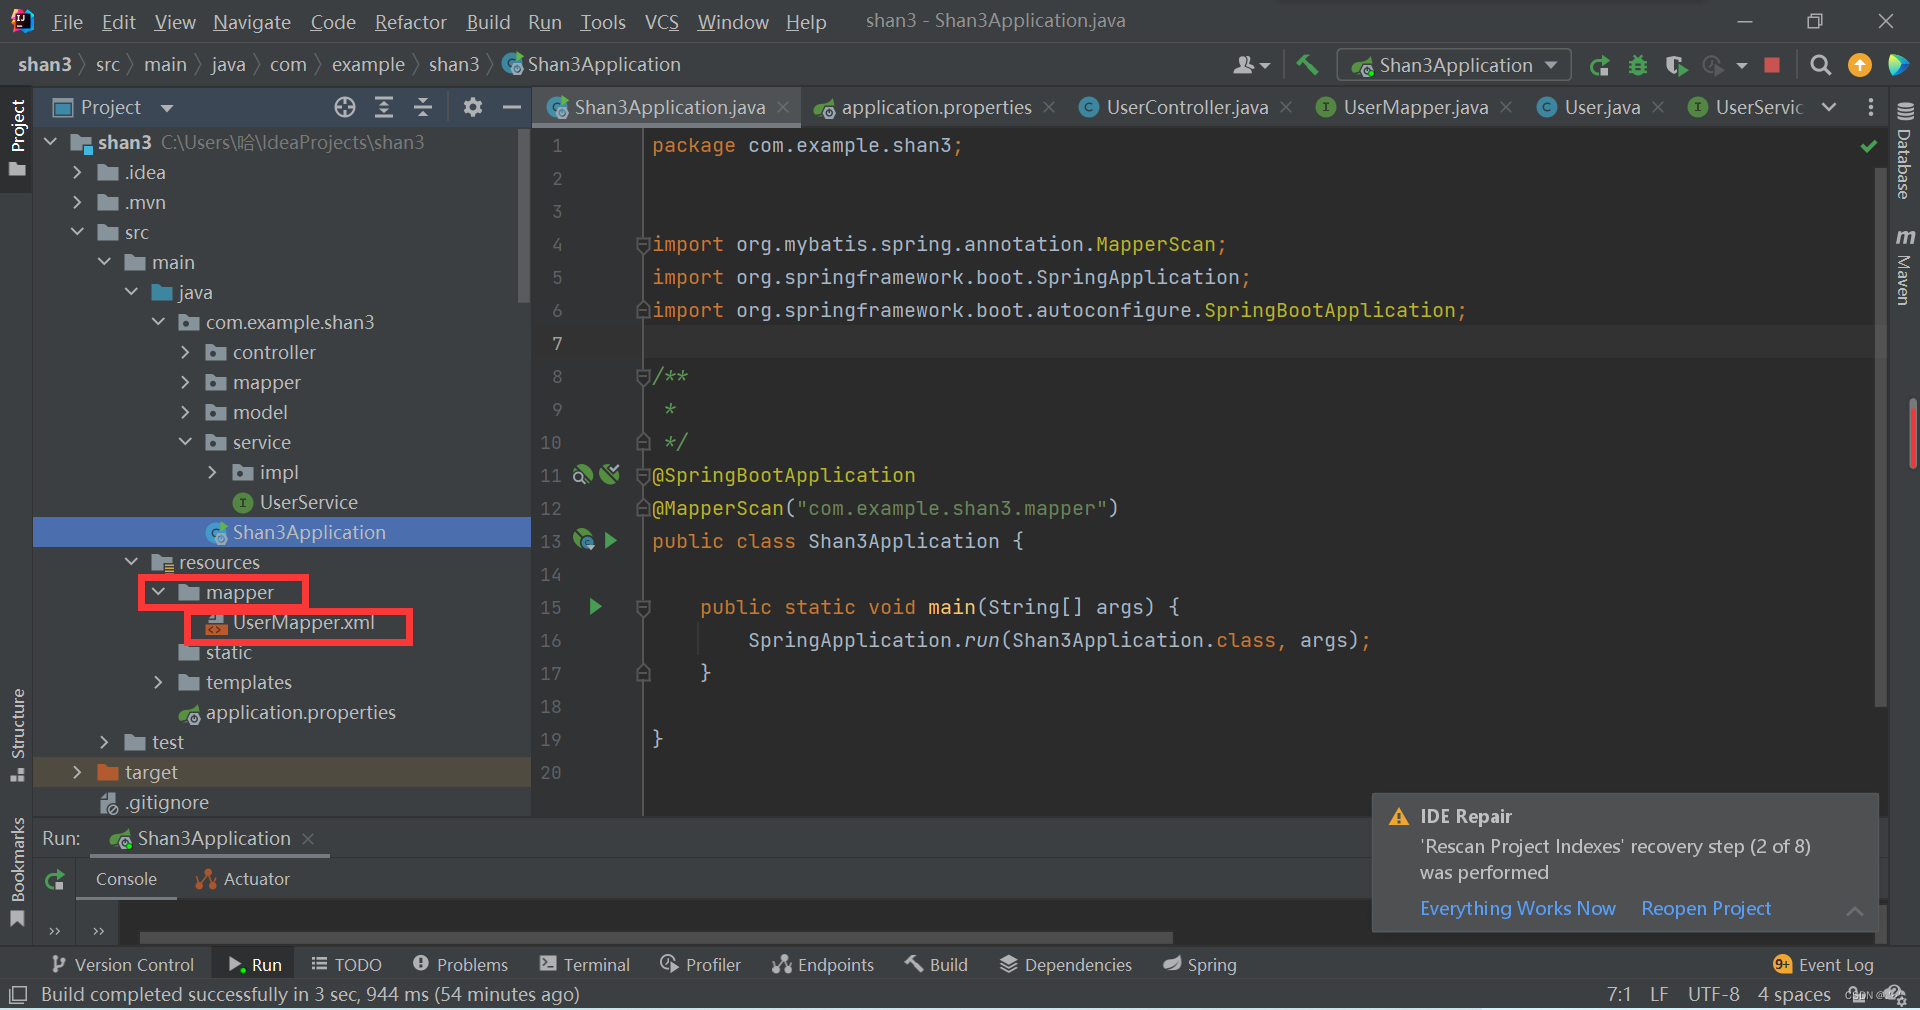Open the Shan3Application run configuration dropdown
This screenshot has width=1920, height=1010.
(x=1454, y=65)
